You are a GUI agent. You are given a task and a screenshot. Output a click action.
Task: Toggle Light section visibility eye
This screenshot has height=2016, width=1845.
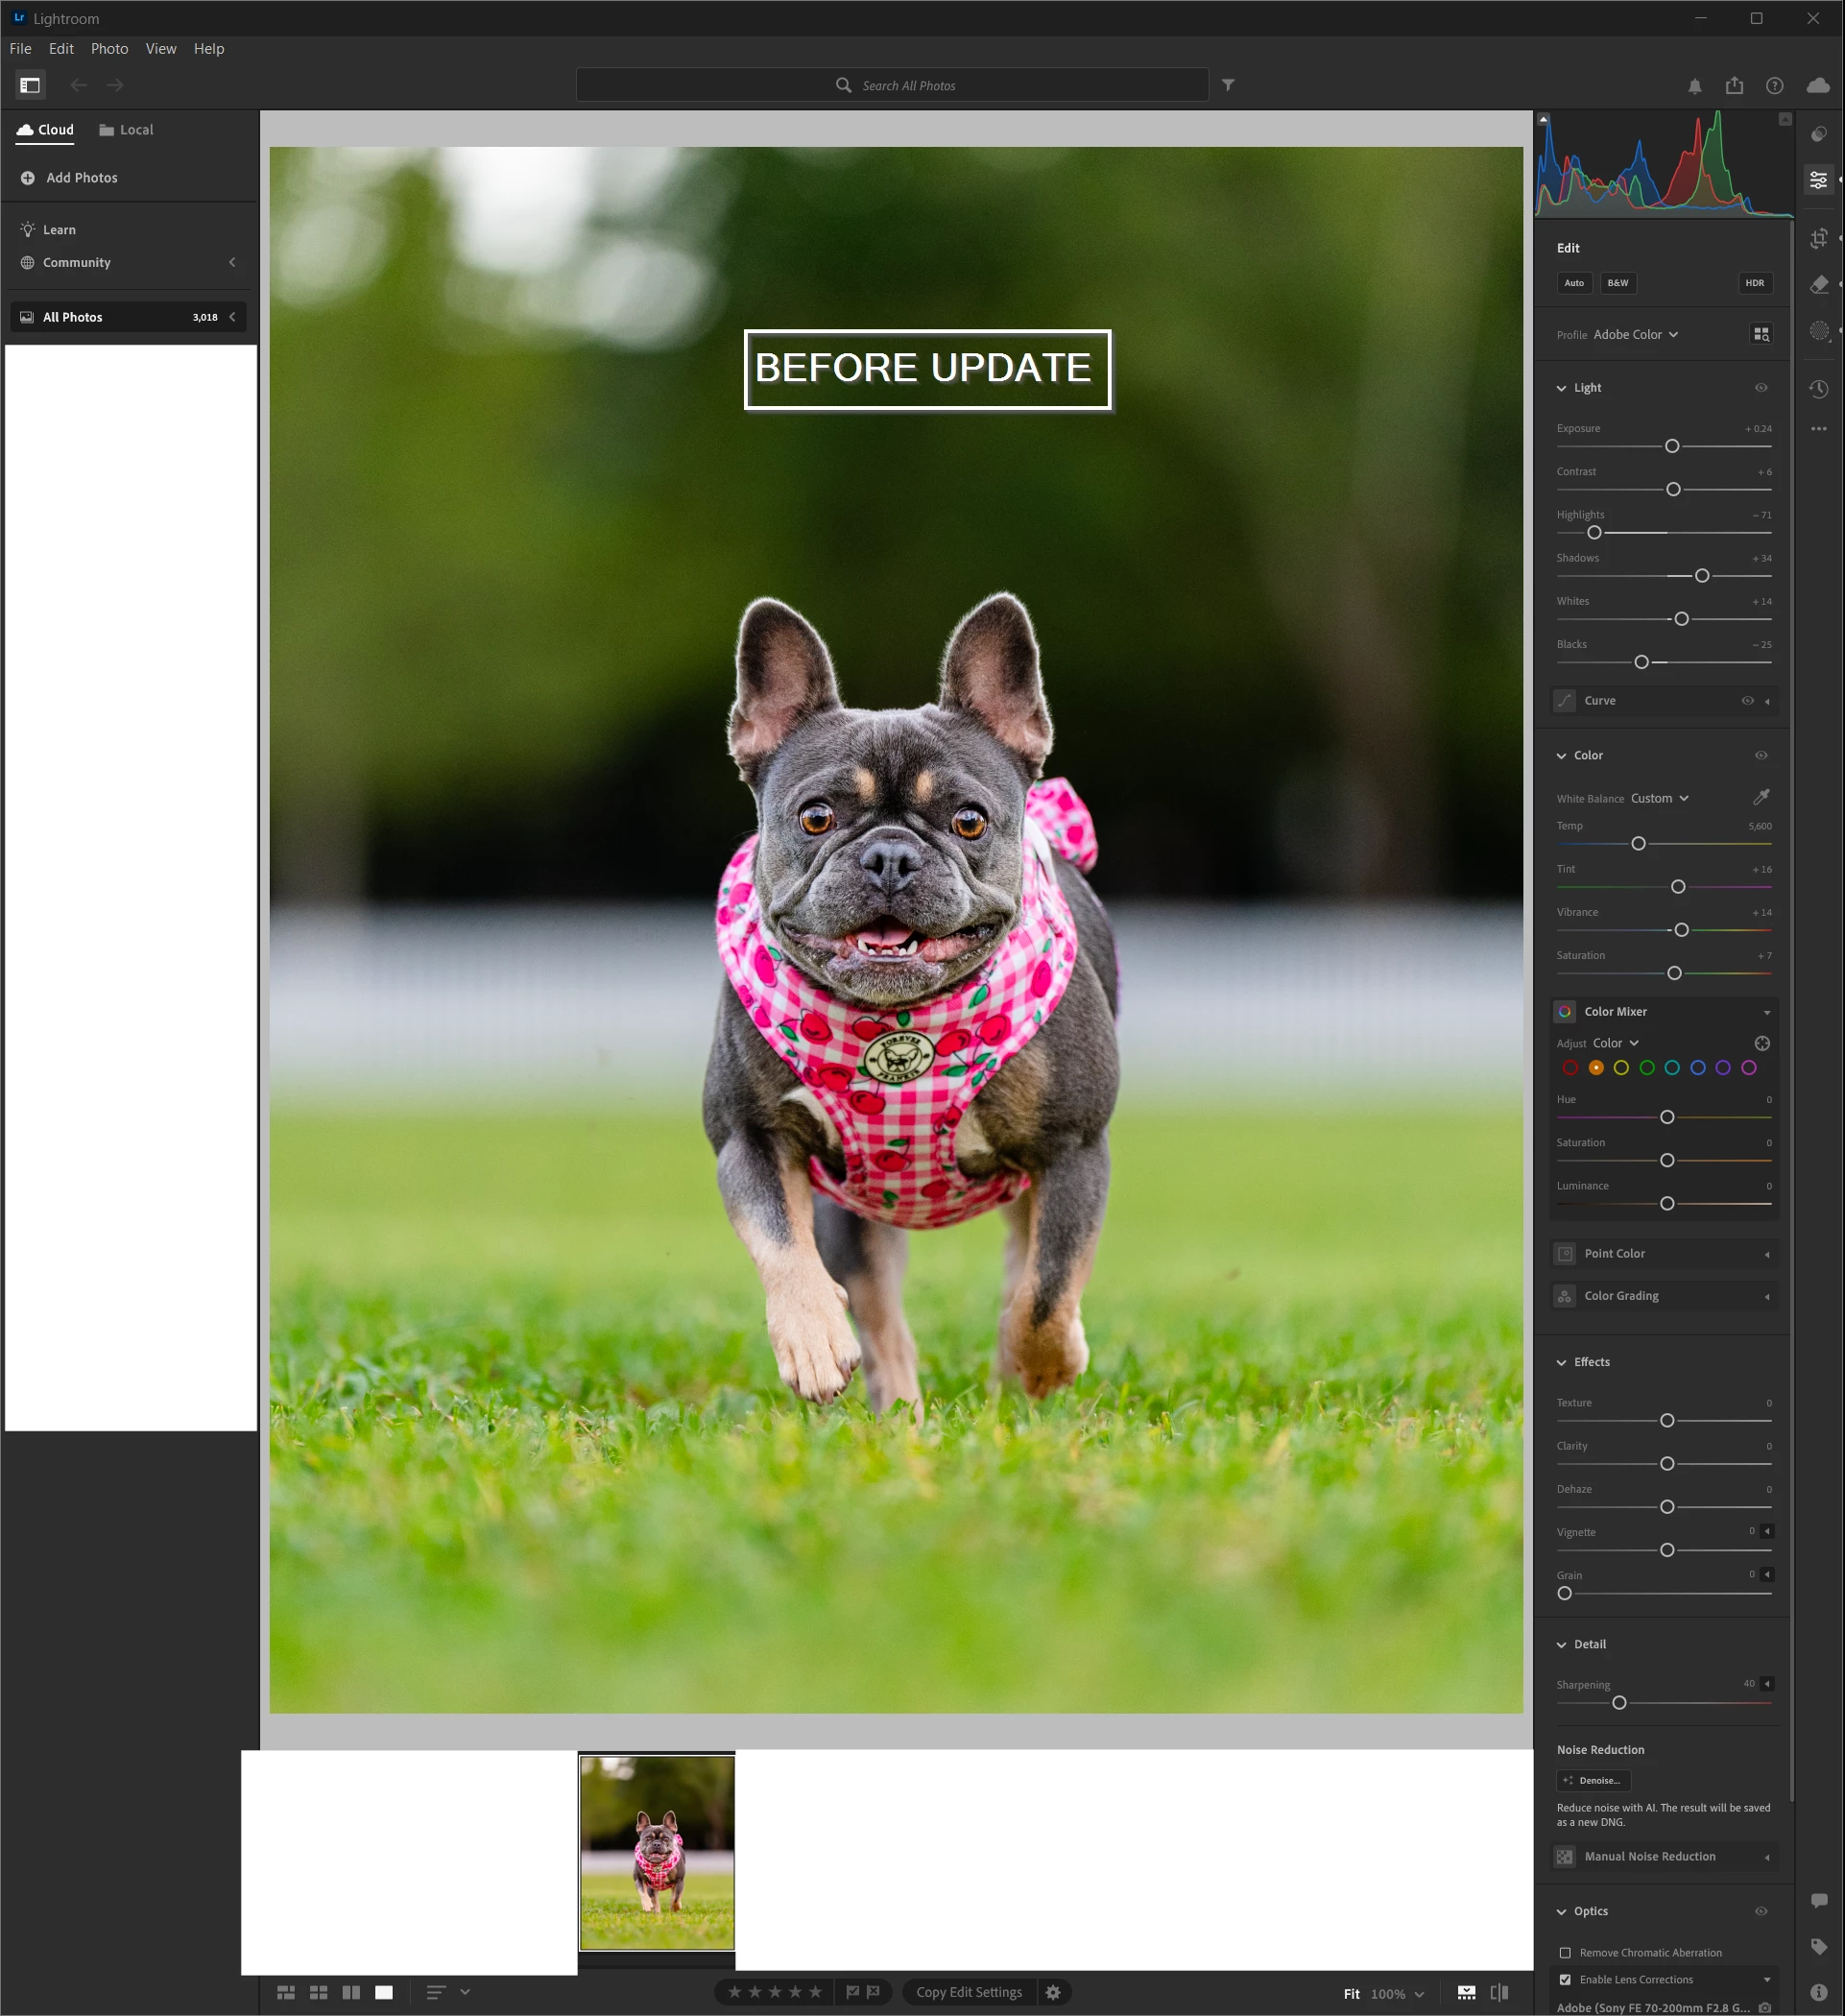(1761, 388)
